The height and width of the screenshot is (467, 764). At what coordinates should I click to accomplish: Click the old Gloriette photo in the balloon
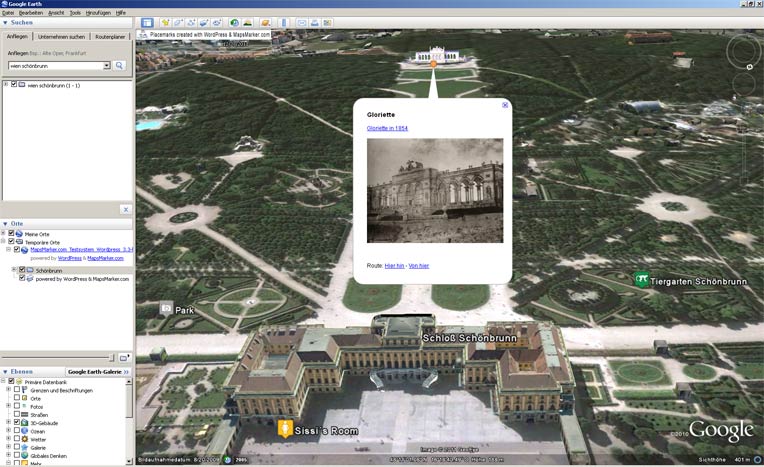(x=435, y=191)
